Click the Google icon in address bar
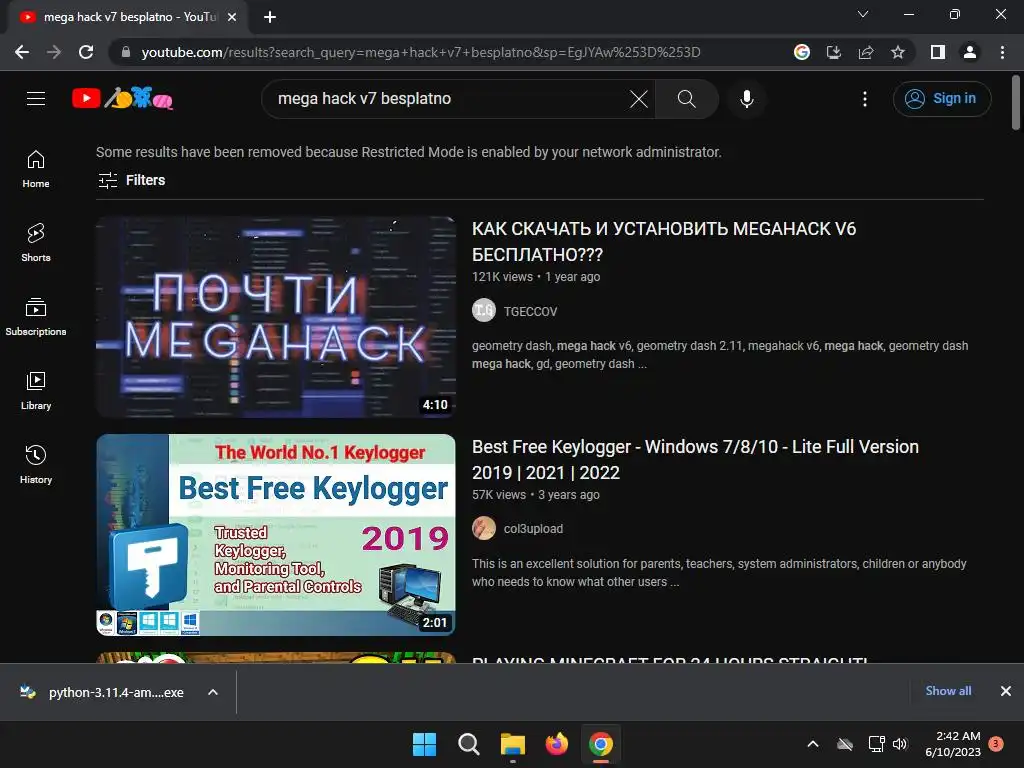 pyautogui.click(x=801, y=52)
